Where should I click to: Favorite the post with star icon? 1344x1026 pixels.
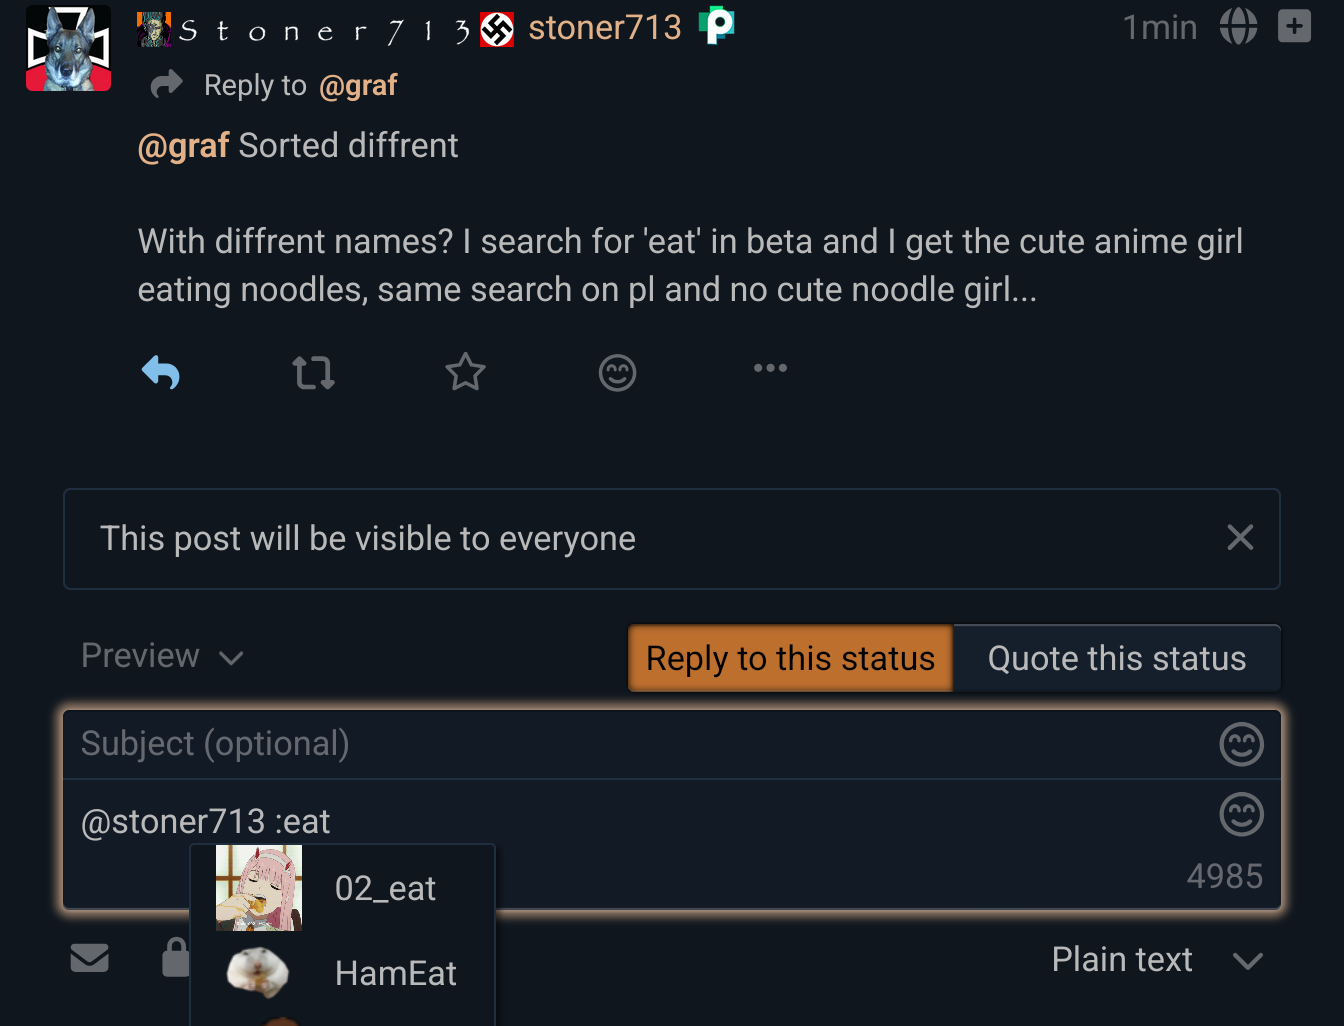pyautogui.click(x=465, y=373)
